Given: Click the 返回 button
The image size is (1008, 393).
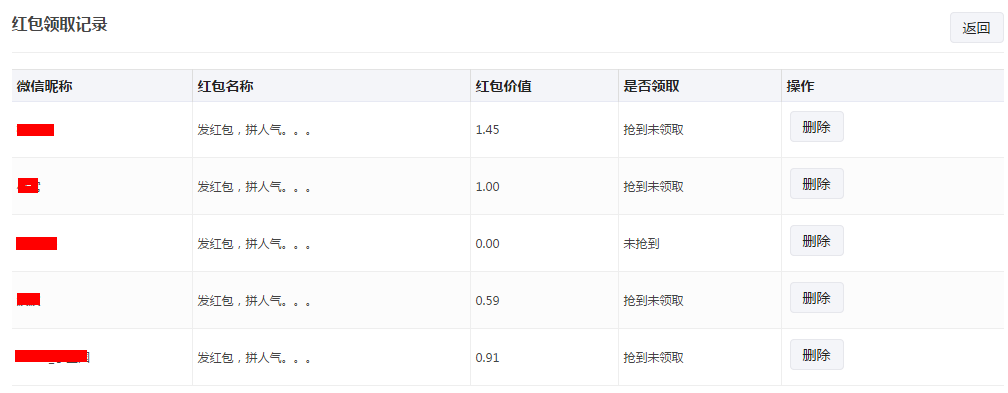Looking at the screenshot, I should point(976,28).
